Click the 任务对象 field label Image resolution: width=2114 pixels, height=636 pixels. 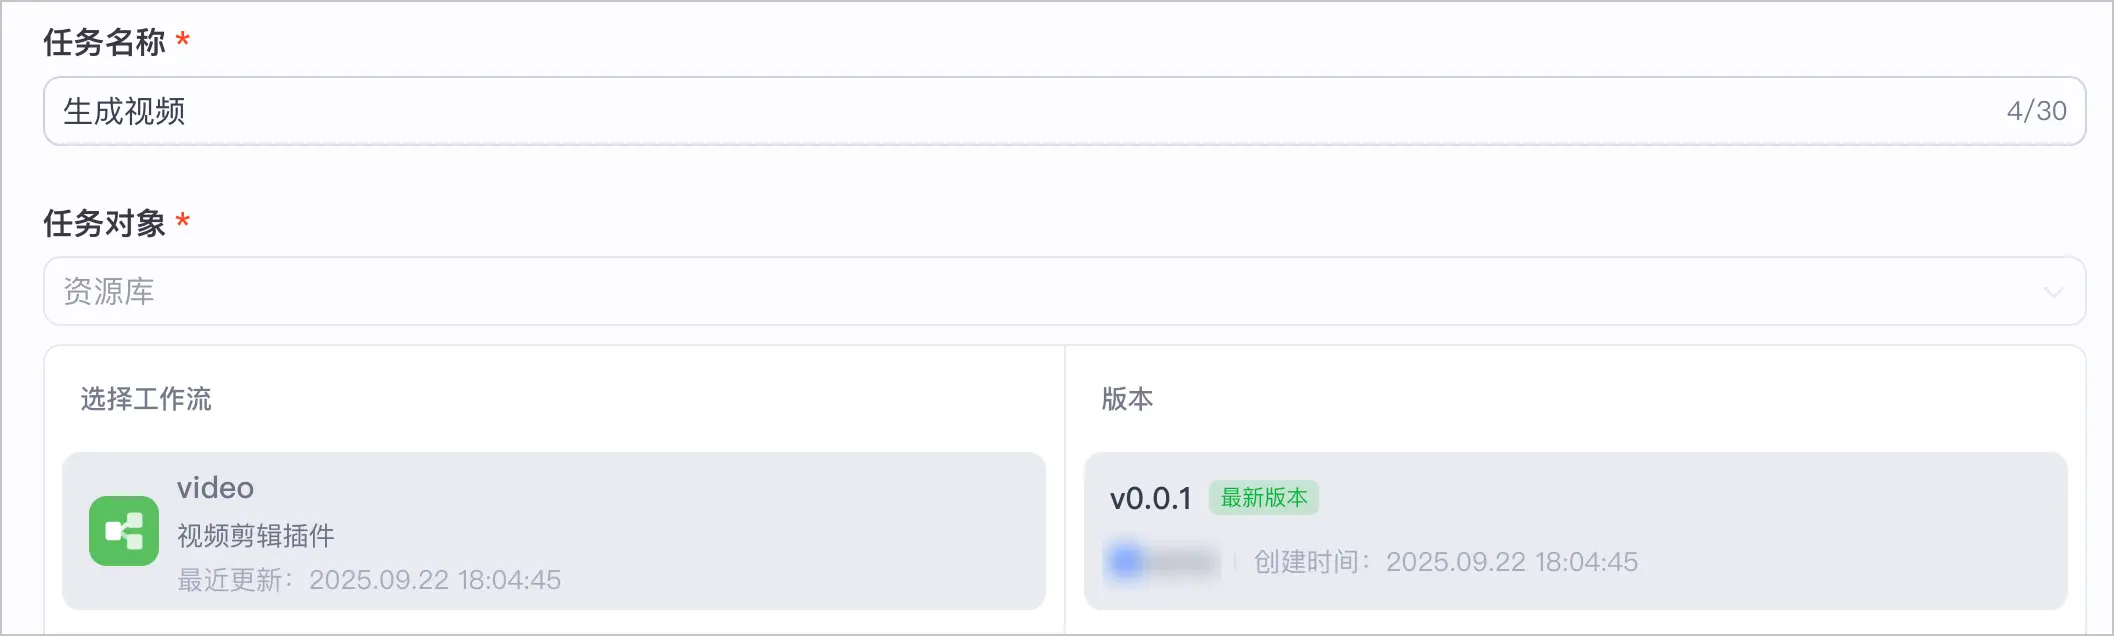104,223
